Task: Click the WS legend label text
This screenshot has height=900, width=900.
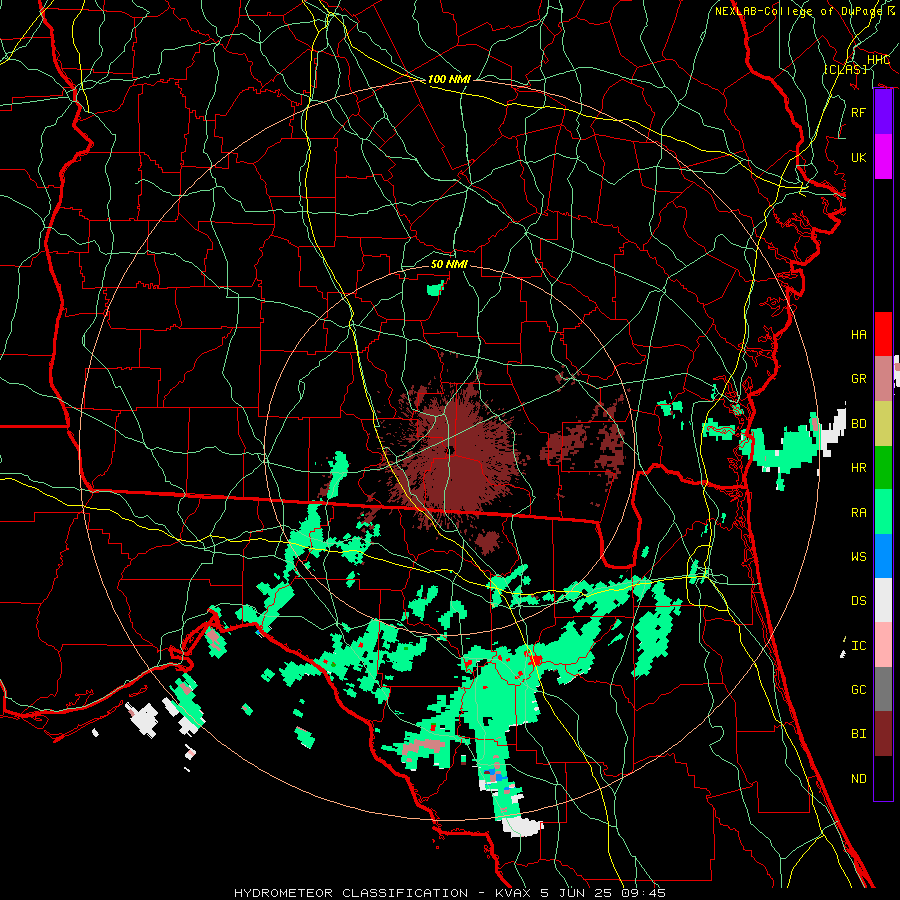Action: click(859, 556)
